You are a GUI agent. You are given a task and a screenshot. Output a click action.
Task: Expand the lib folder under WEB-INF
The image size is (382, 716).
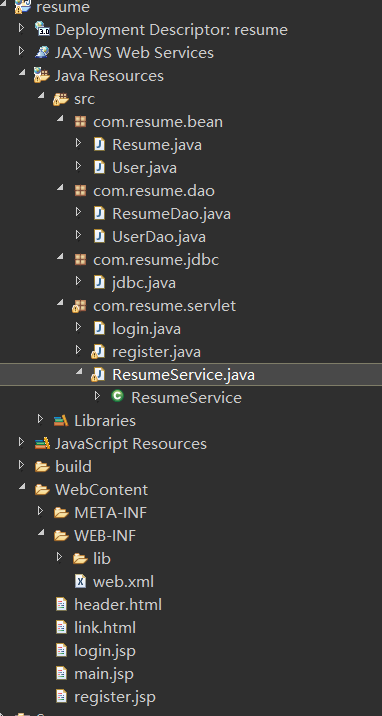[59, 557]
